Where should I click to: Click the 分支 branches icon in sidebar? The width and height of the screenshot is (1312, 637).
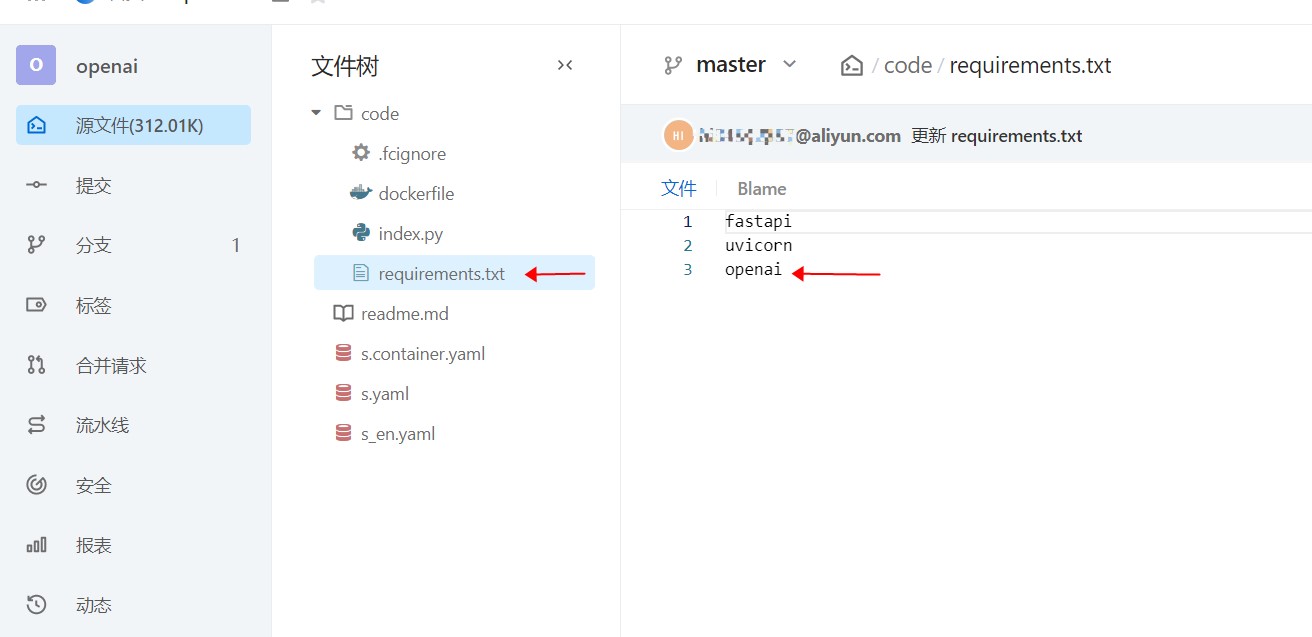click(36, 245)
